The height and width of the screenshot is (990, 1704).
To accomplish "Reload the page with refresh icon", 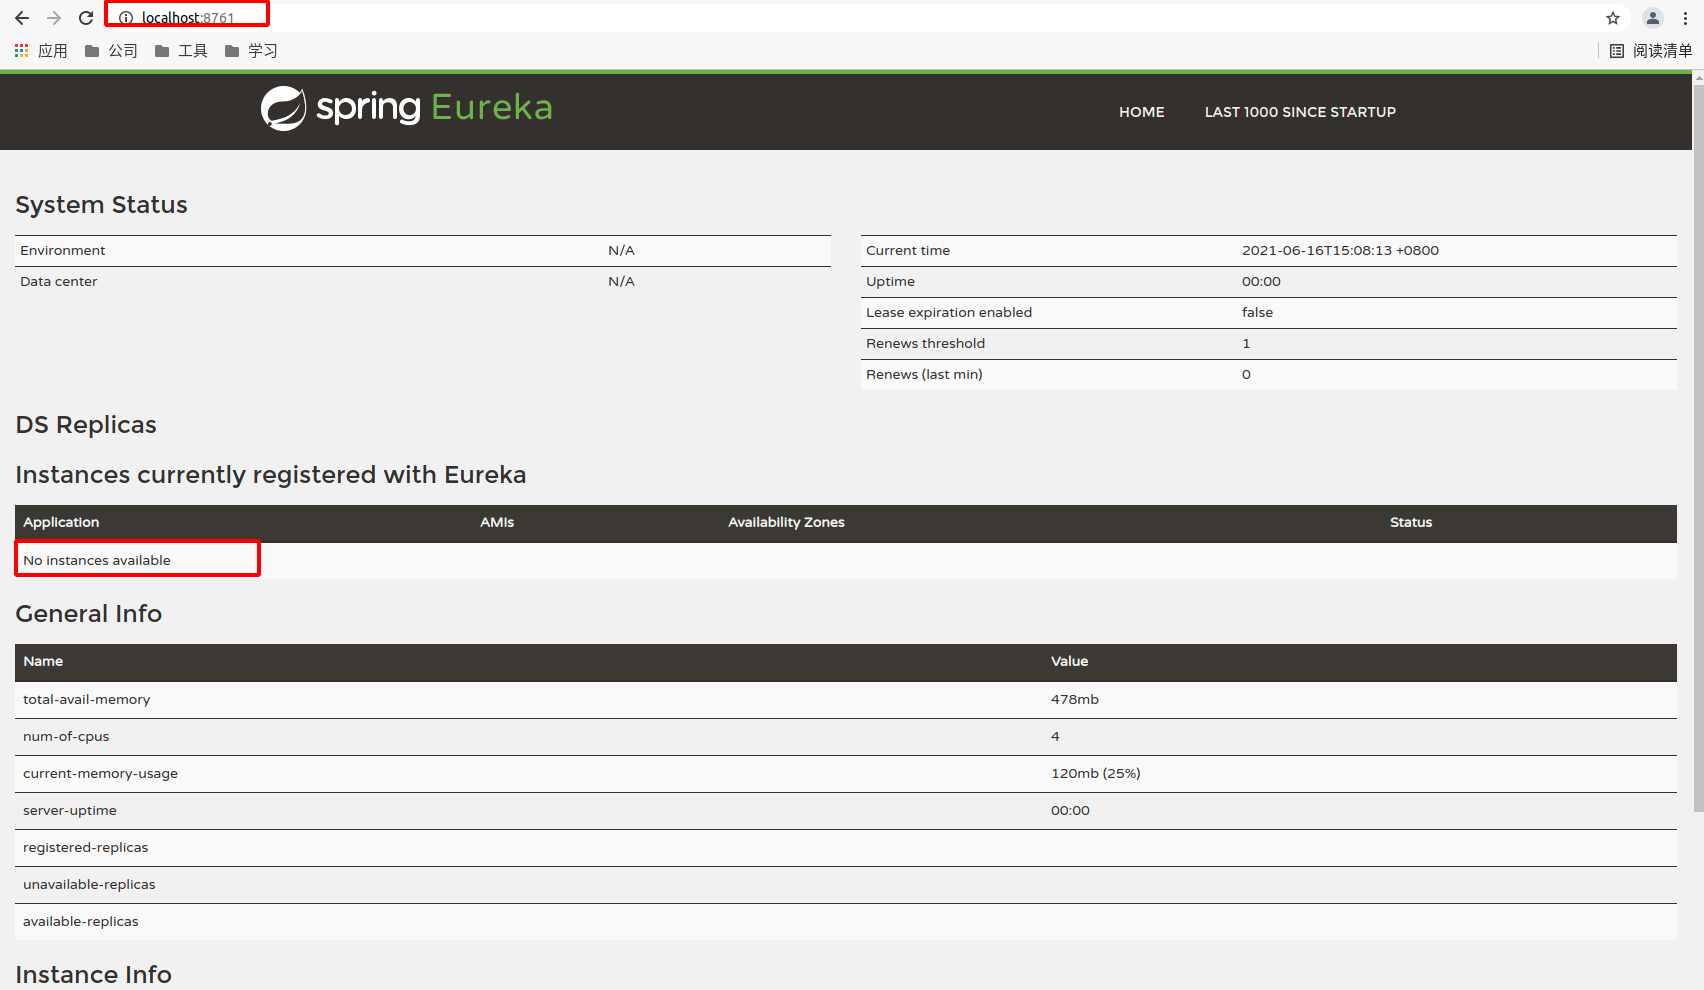I will [86, 18].
